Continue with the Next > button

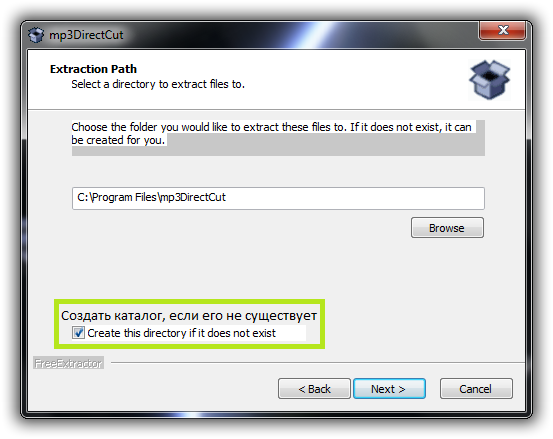389,389
